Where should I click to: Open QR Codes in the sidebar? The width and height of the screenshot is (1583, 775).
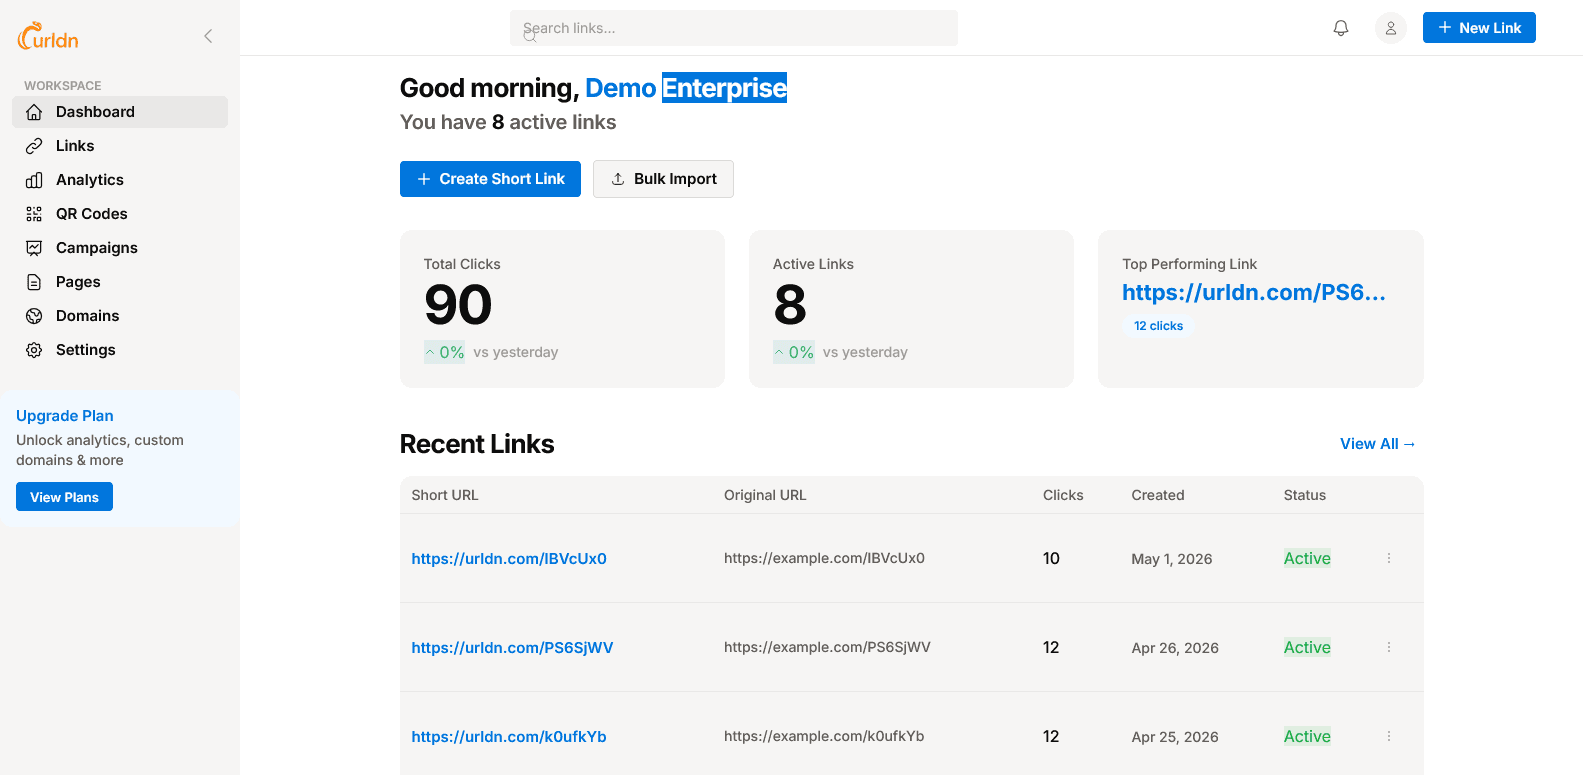120,214
